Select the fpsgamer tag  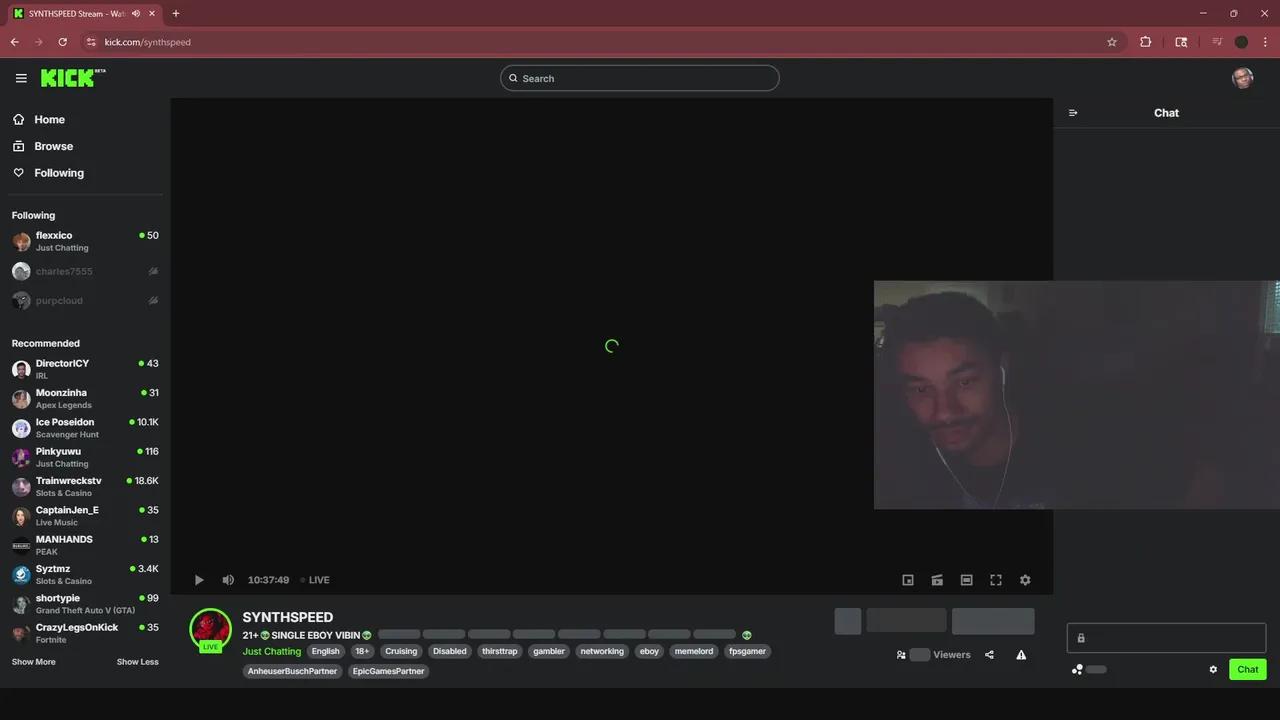pos(748,651)
